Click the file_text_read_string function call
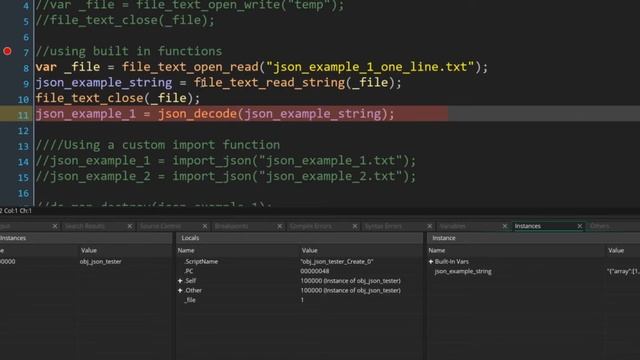This screenshot has width=640, height=360. click(x=270, y=82)
